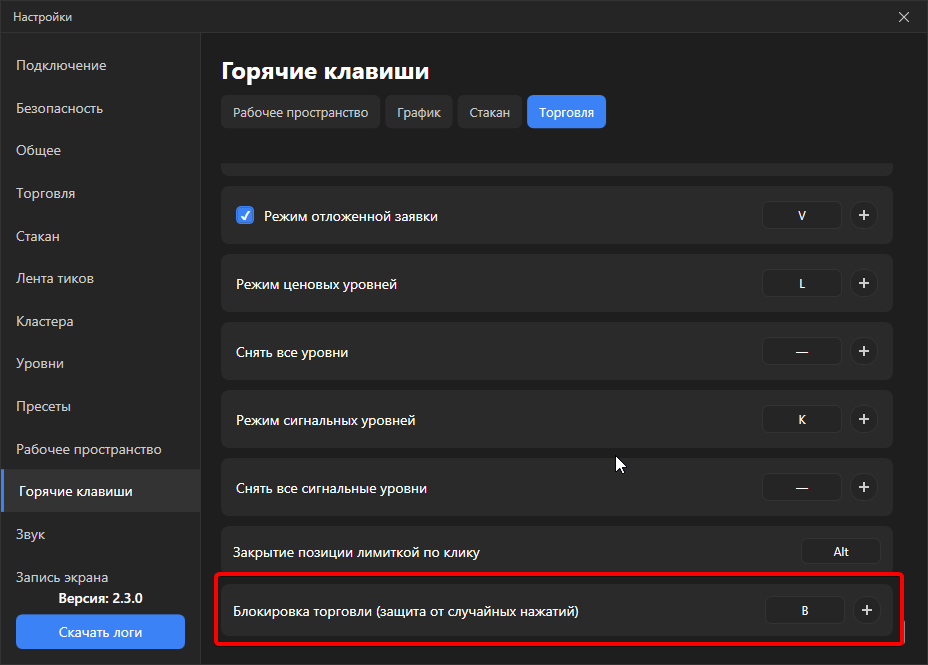Add hotkey for Снять все сигнальные уровни
This screenshot has width=928, height=665.
point(863,488)
